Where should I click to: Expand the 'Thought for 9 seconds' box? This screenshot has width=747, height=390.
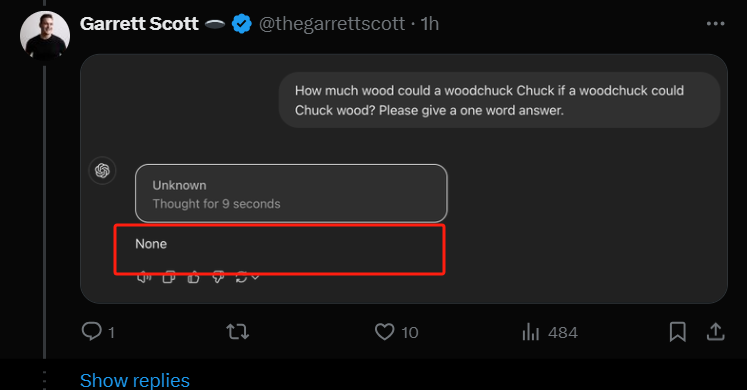pyautogui.click(x=291, y=193)
